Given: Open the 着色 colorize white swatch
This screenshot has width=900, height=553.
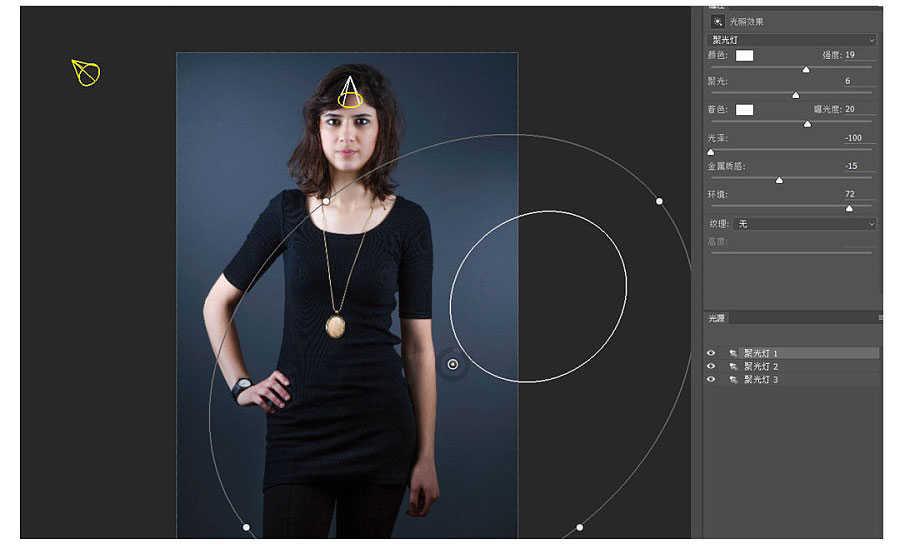Looking at the screenshot, I should [744, 109].
